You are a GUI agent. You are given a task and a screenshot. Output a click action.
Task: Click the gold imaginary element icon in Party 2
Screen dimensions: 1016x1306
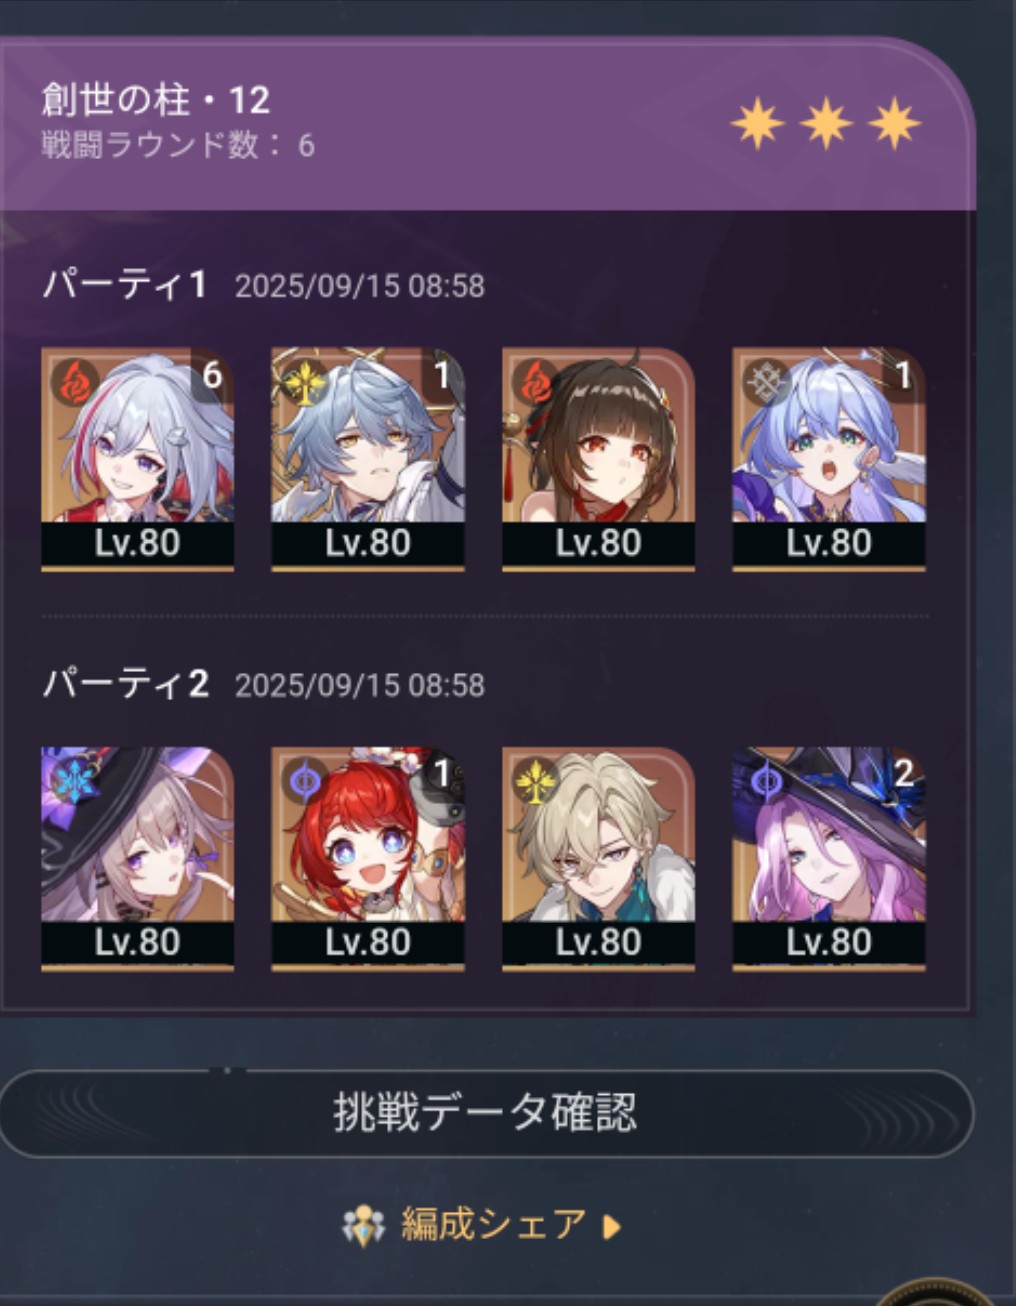click(536, 781)
